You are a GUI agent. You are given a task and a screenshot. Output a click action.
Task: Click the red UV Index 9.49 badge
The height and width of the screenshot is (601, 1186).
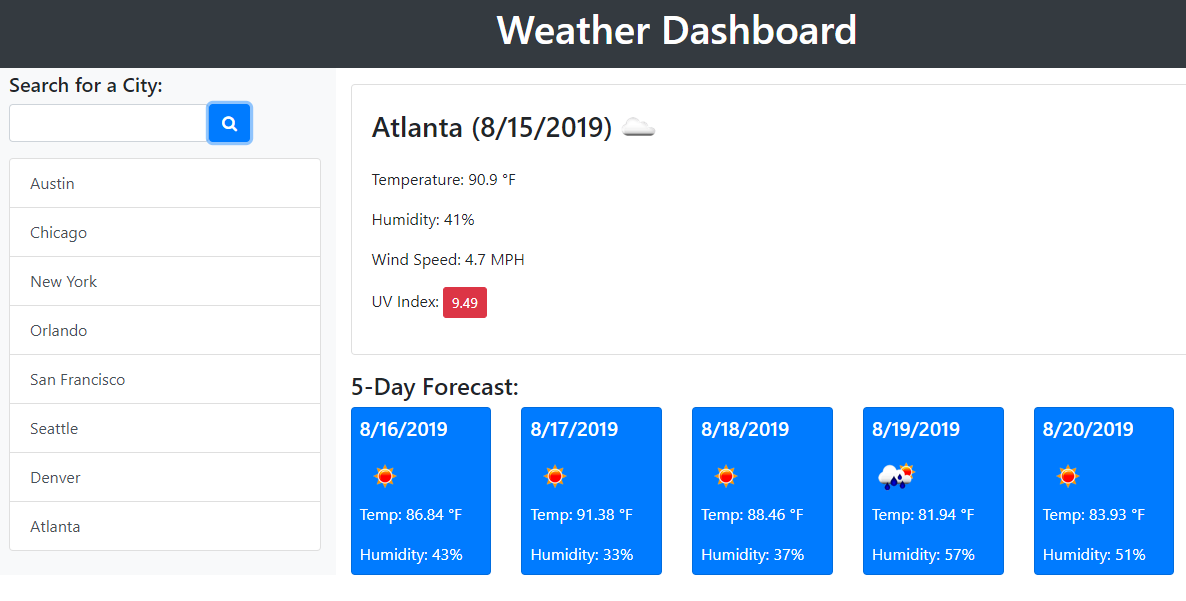click(x=464, y=303)
